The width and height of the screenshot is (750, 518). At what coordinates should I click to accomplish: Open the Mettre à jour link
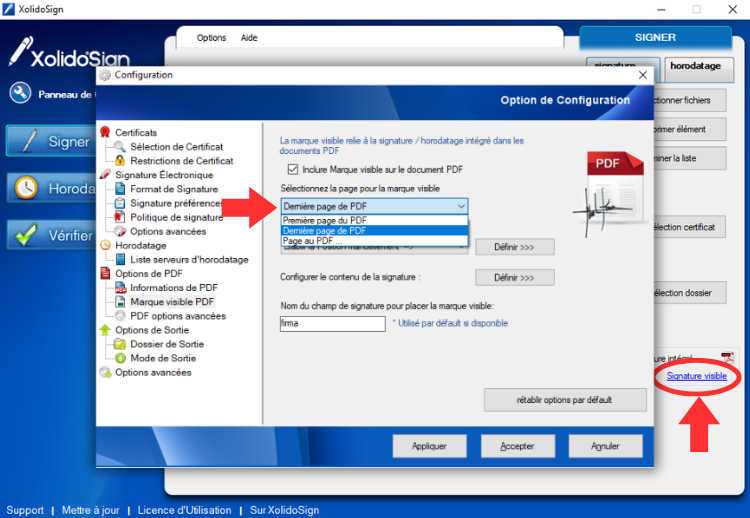(x=90, y=510)
